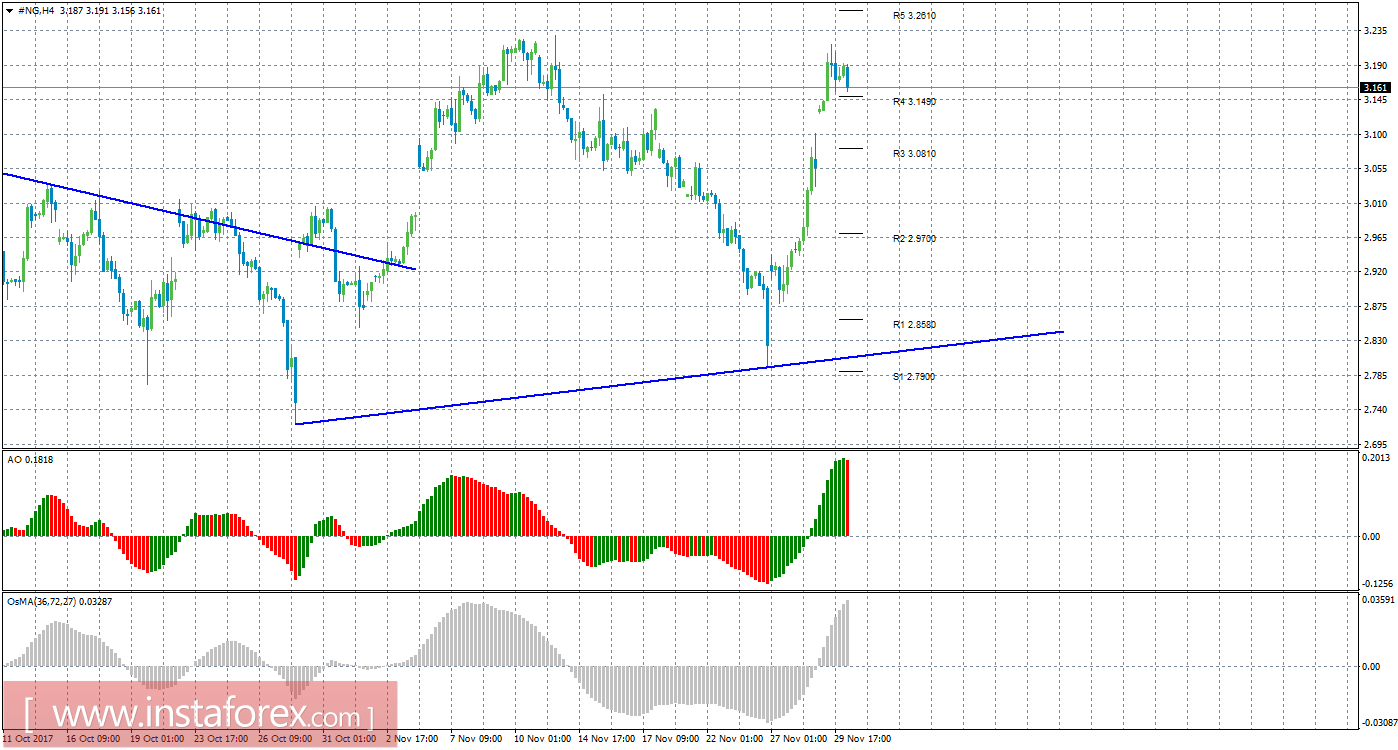The width and height of the screenshot is (1398, 750).
Task: Click the R4 3.1490 pivot label
Action: click(x=914, y=101)
